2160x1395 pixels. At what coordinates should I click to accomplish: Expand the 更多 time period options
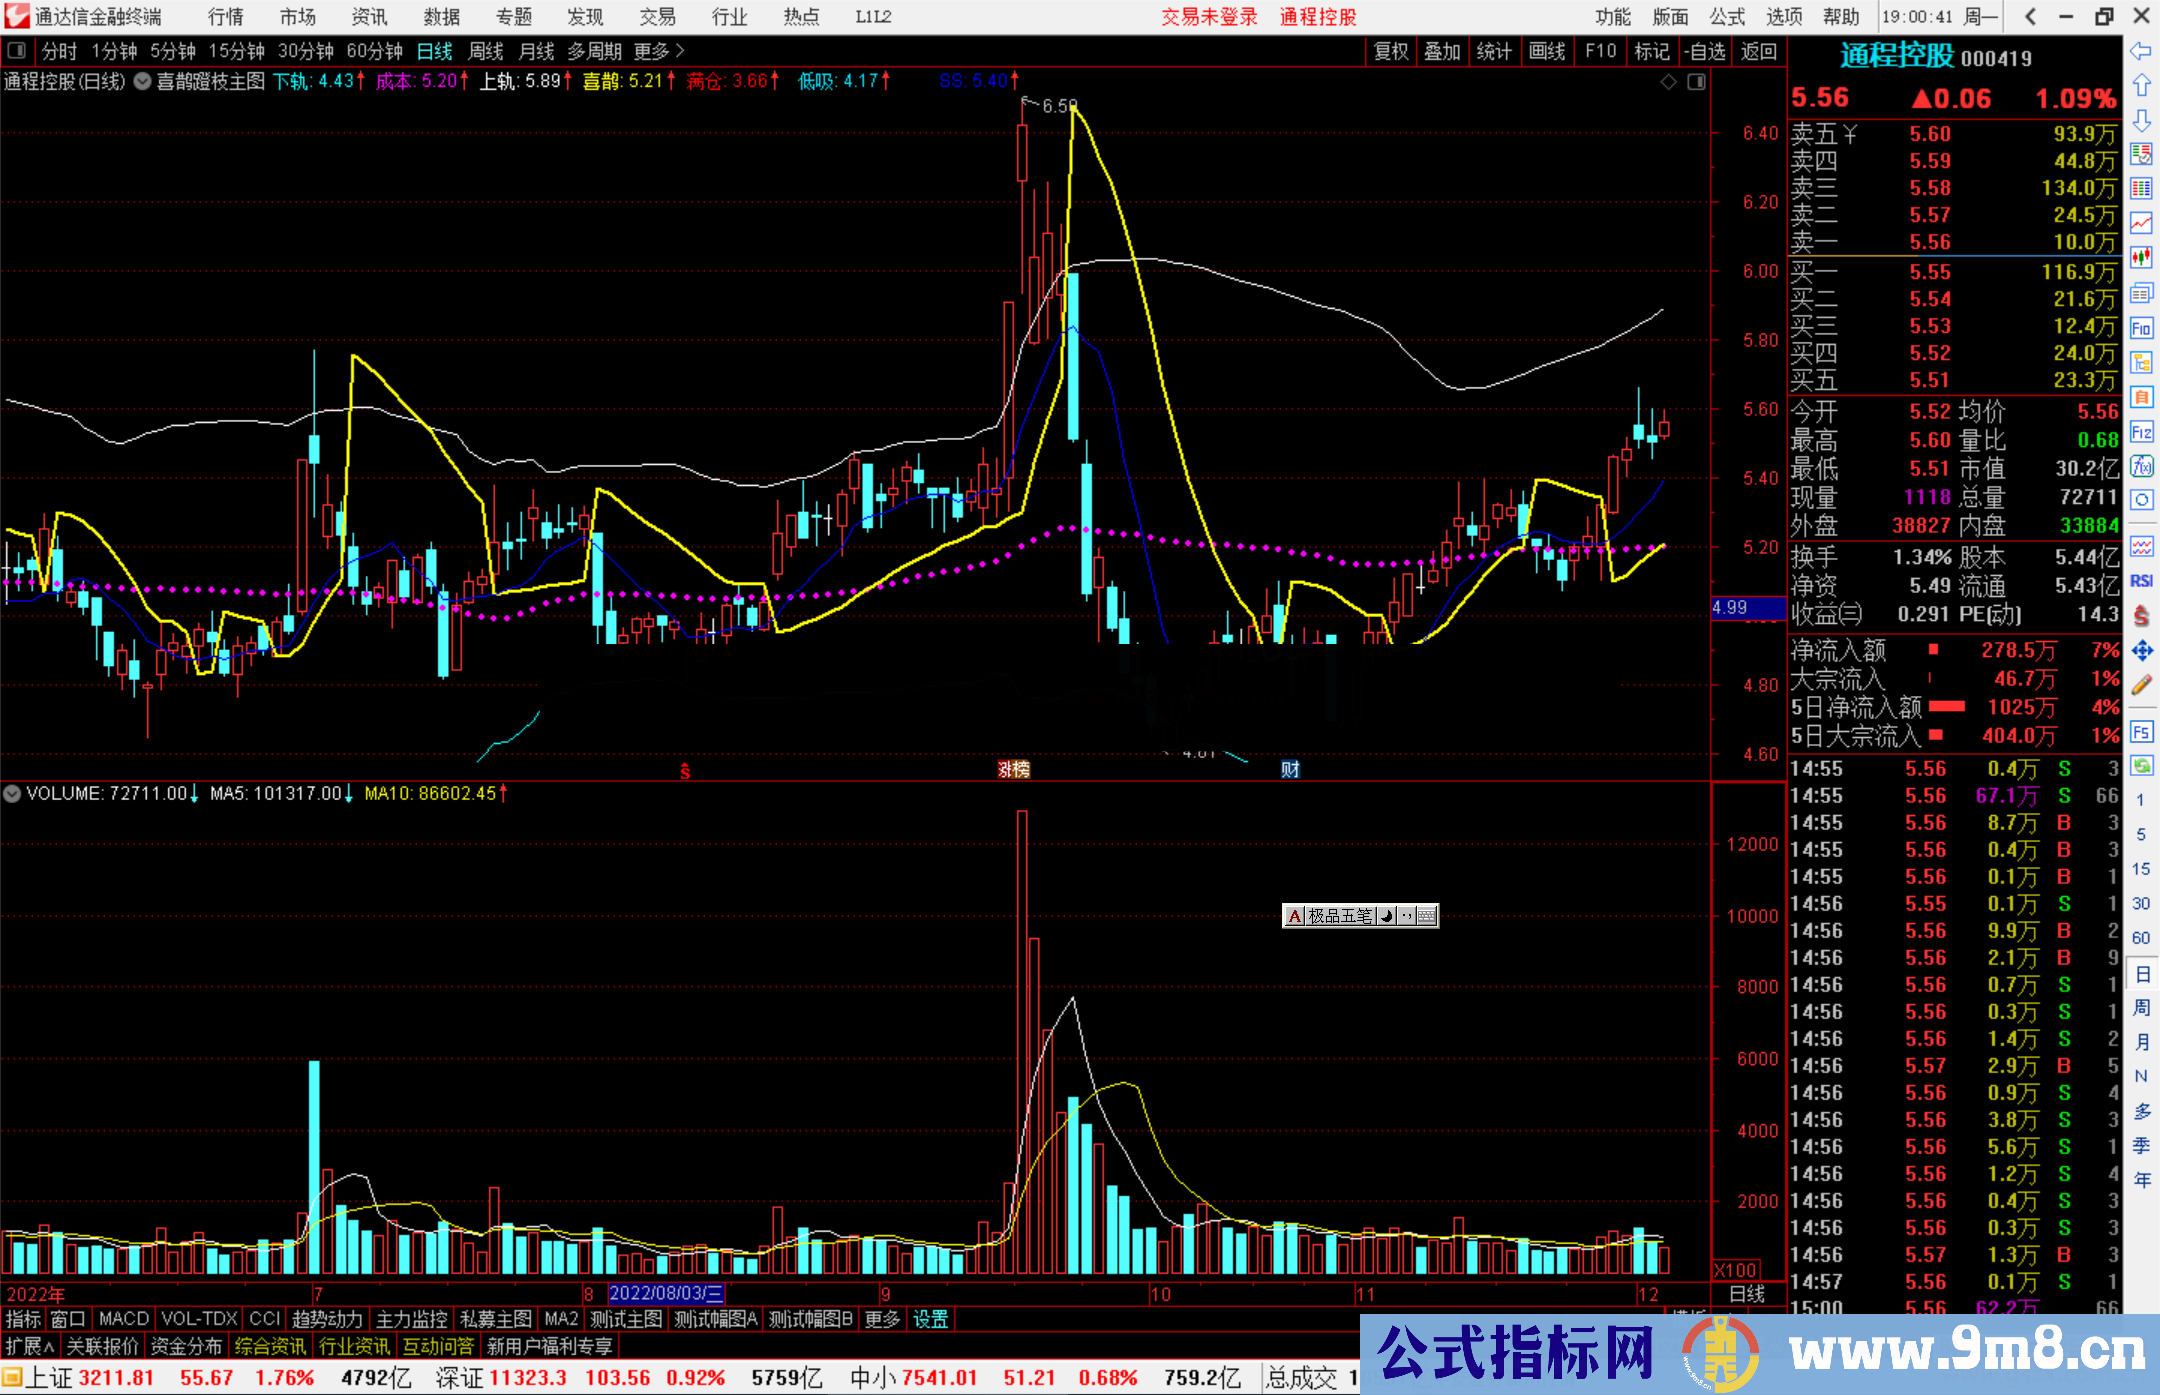[x=658, y=51]
